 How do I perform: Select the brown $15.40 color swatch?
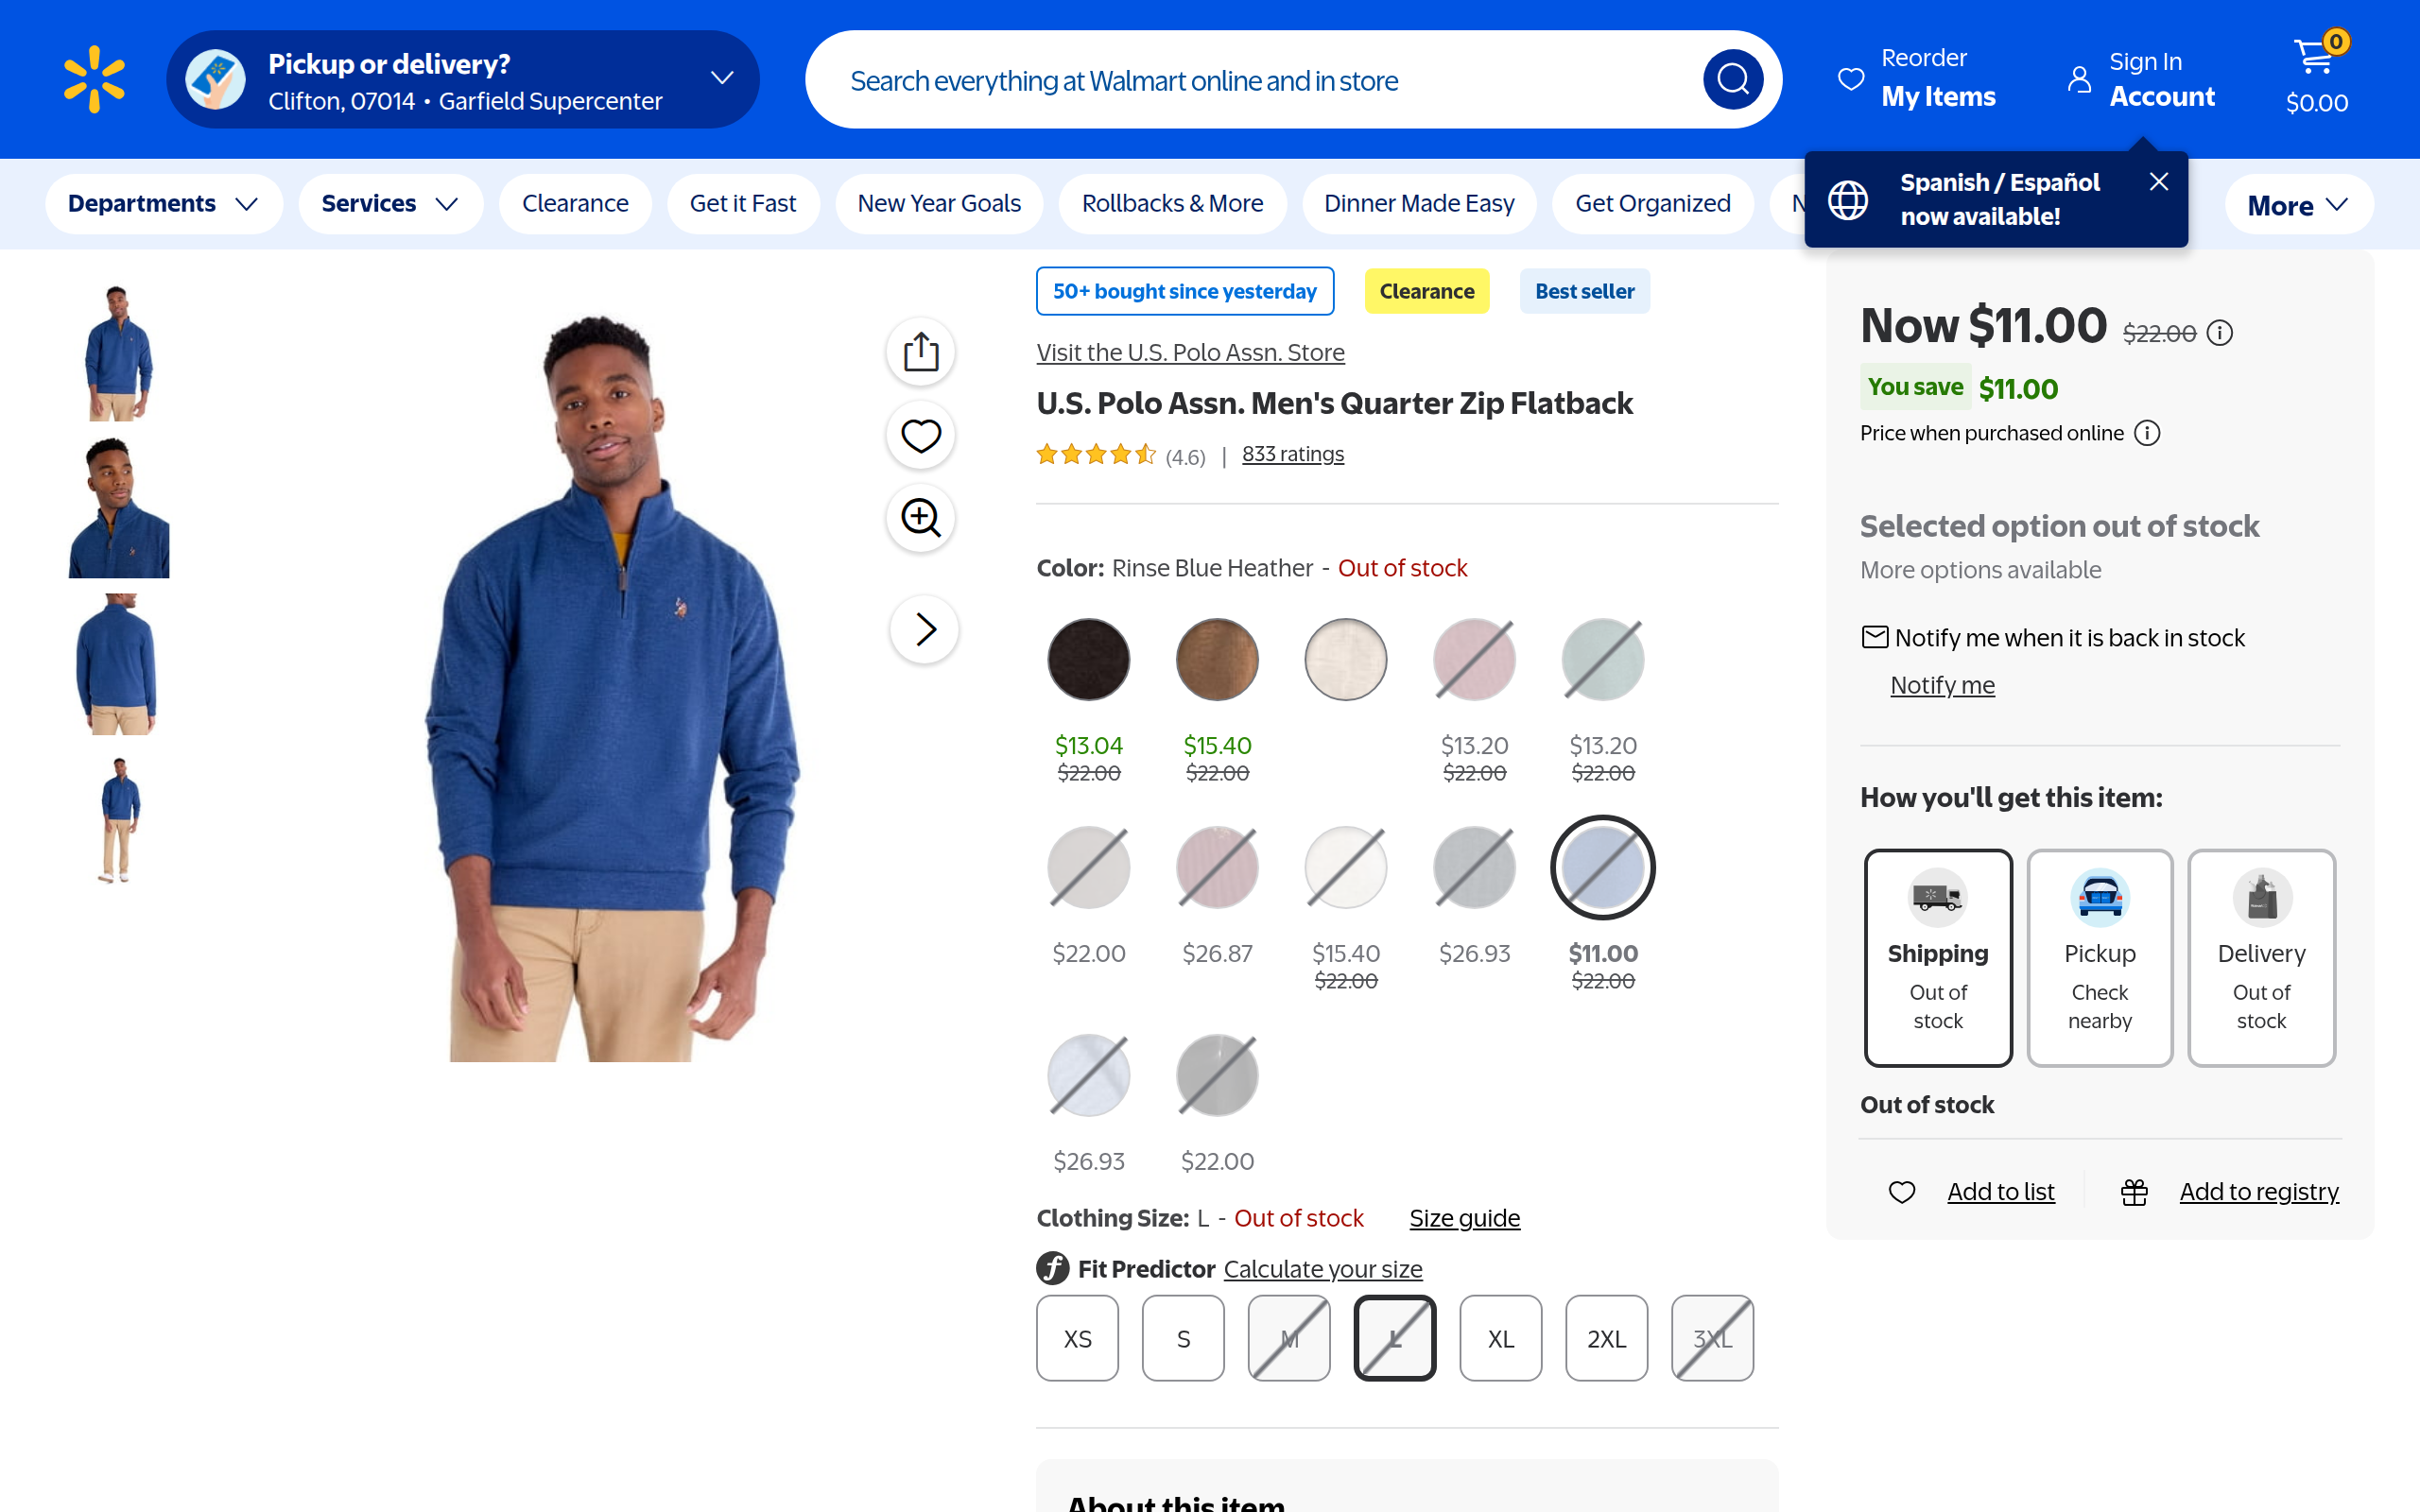[1216, 660]
